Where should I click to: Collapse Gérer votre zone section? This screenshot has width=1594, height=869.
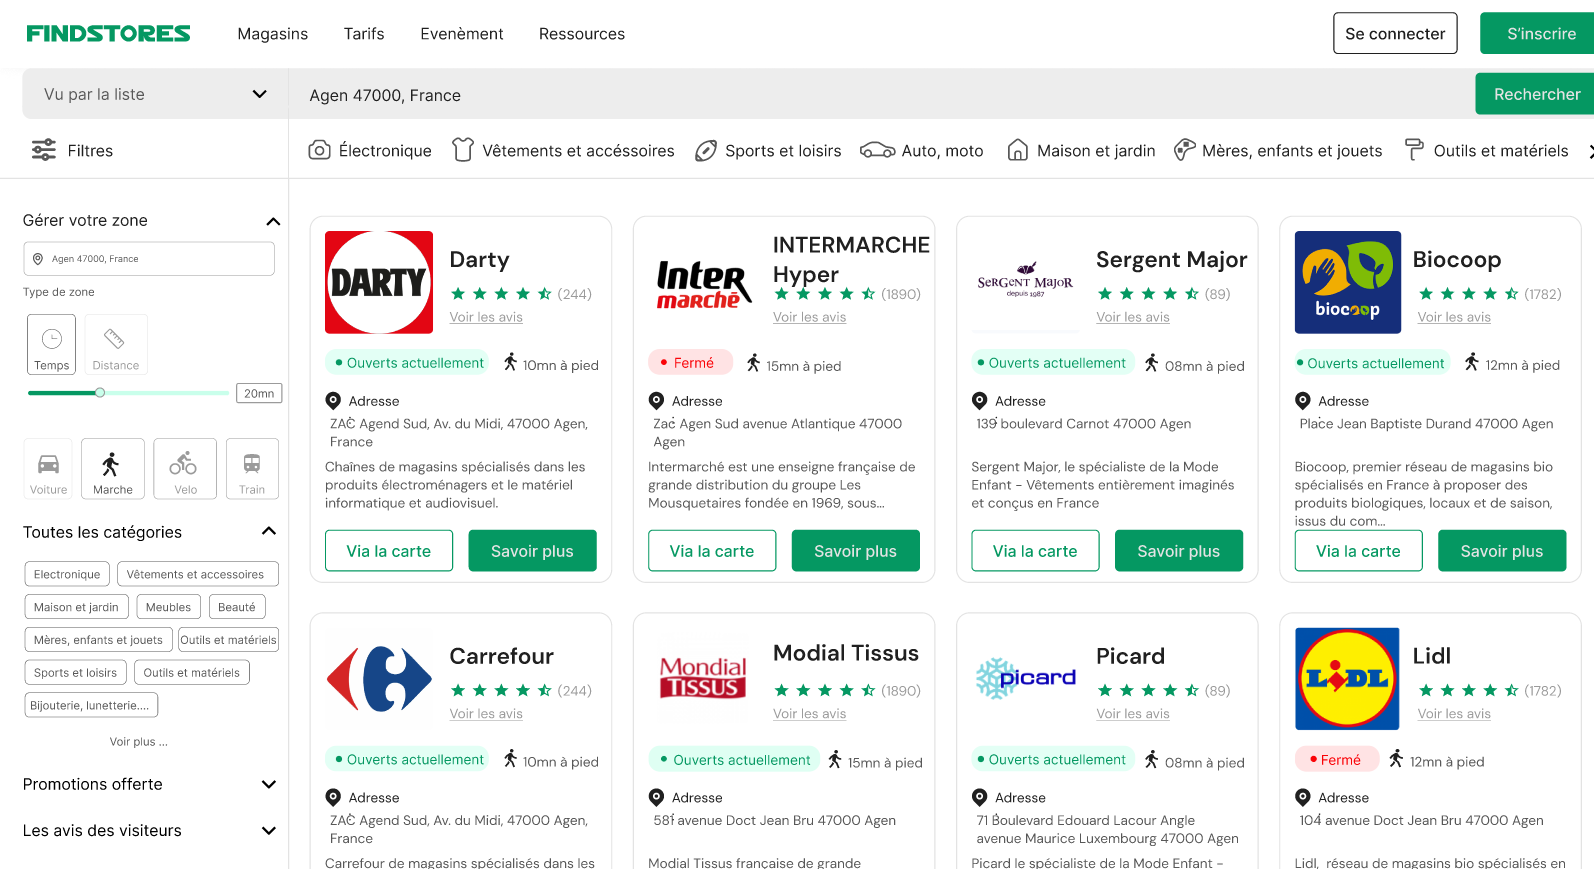click(x=273, y=221)
